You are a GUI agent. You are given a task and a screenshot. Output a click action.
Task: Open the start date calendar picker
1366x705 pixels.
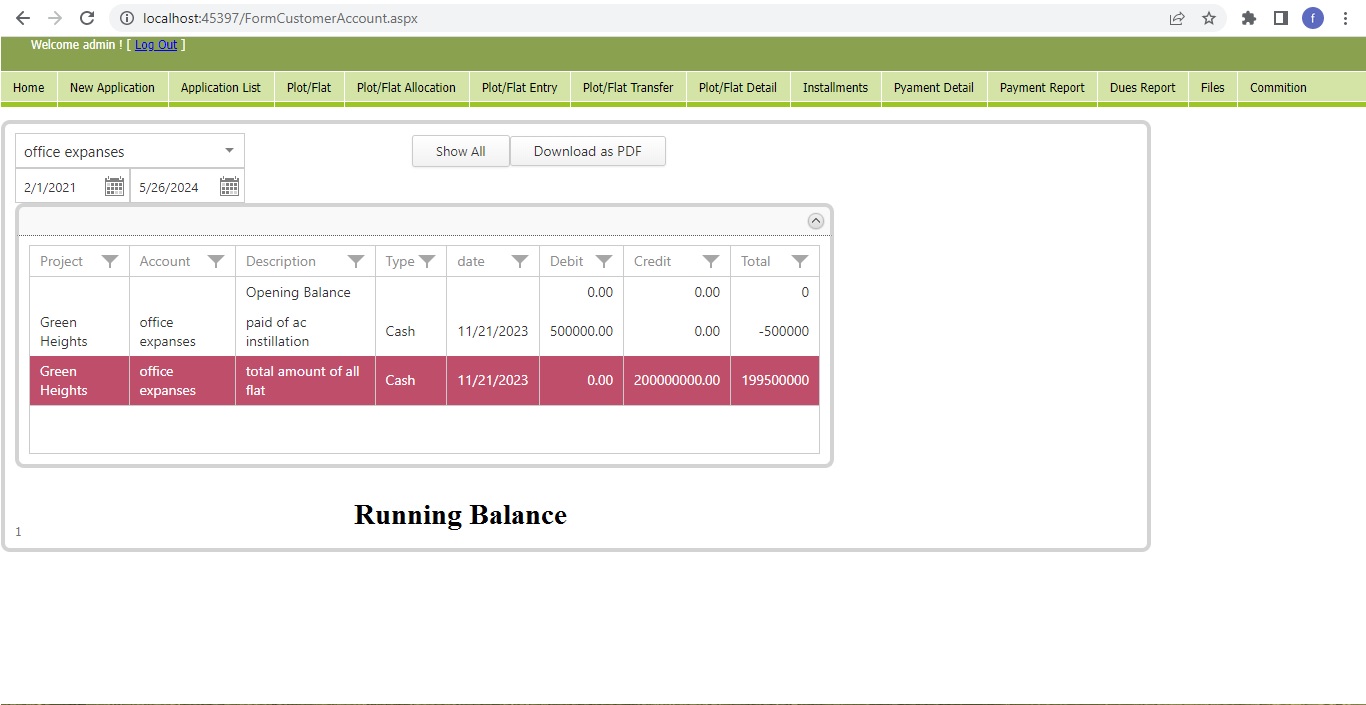[x=114, y=187]
